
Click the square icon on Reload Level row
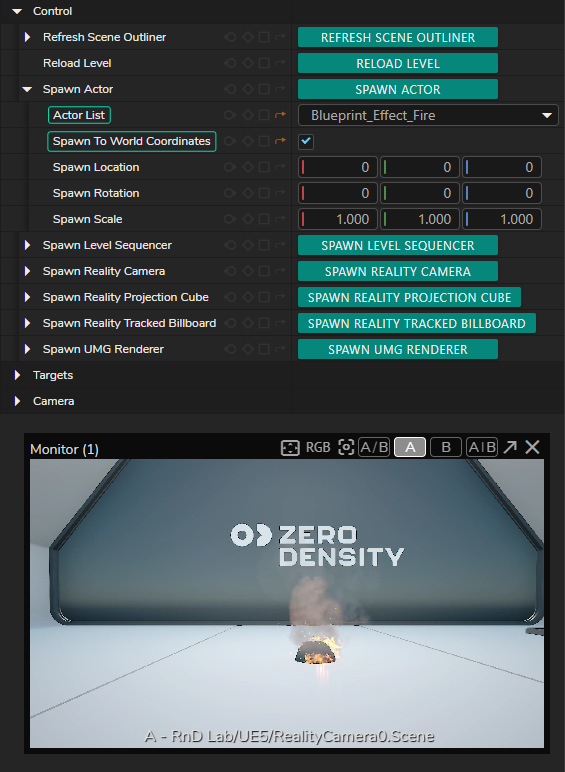[264, 64]
